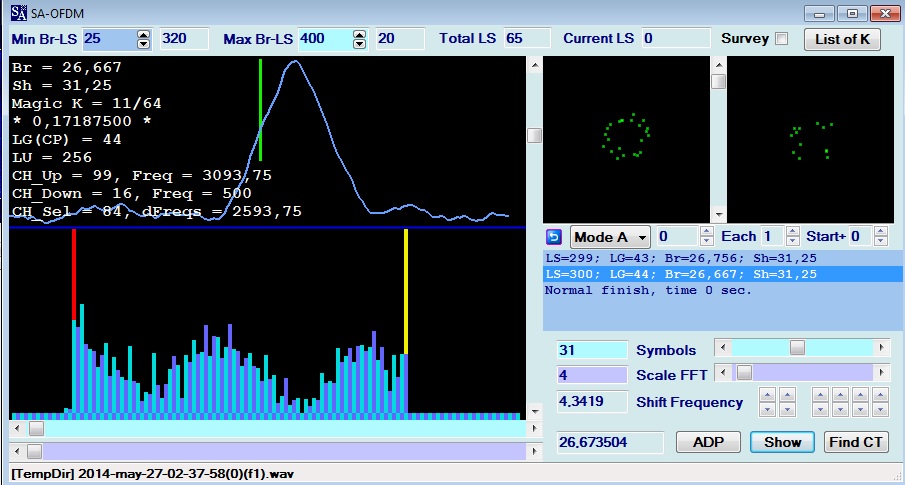This screenshot has height=485, width=905.
Task: Click the value field showing 26.673504
Action: click(610, 443)
